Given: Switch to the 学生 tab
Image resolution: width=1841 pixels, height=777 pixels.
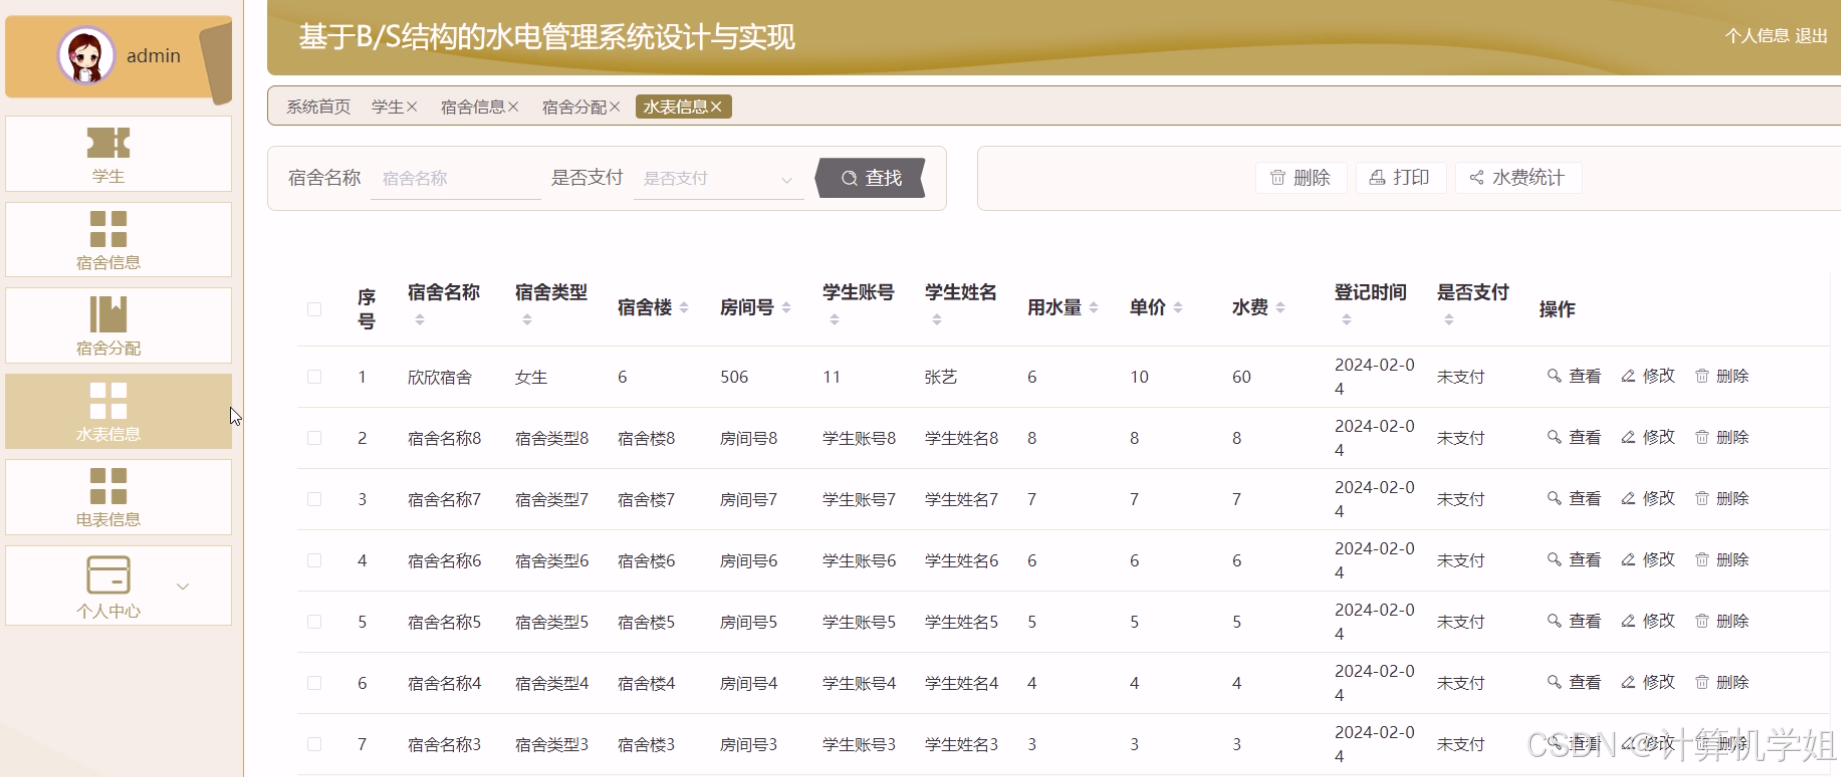Looking at the screenshot, I should click(x=387, y=107).
